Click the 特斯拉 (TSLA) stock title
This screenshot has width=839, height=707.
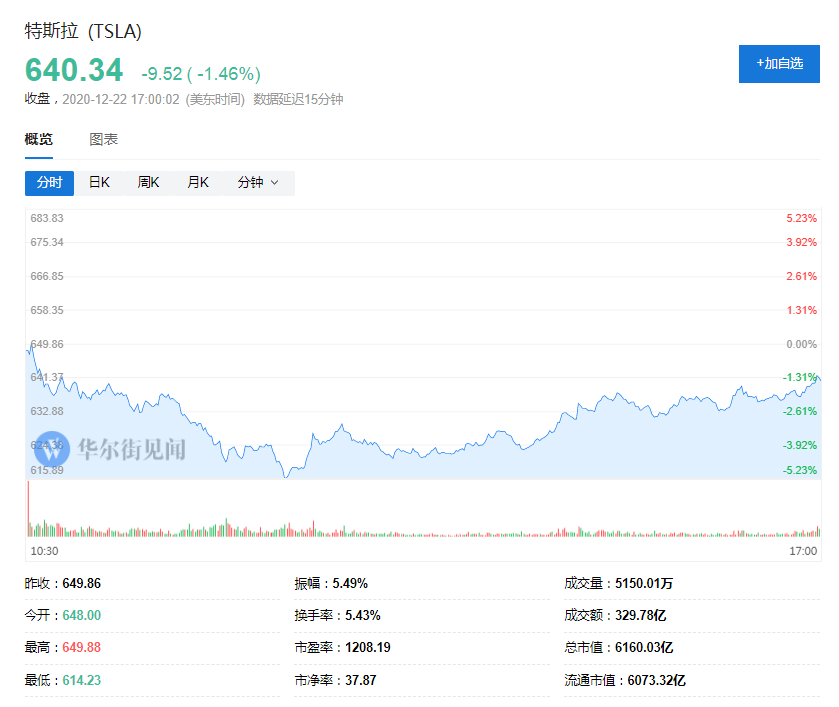click(x=83, y=31)
